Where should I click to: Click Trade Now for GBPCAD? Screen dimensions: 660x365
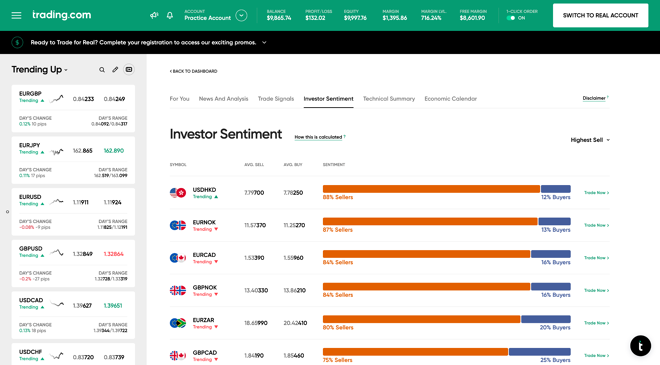[x=596, y=355]
